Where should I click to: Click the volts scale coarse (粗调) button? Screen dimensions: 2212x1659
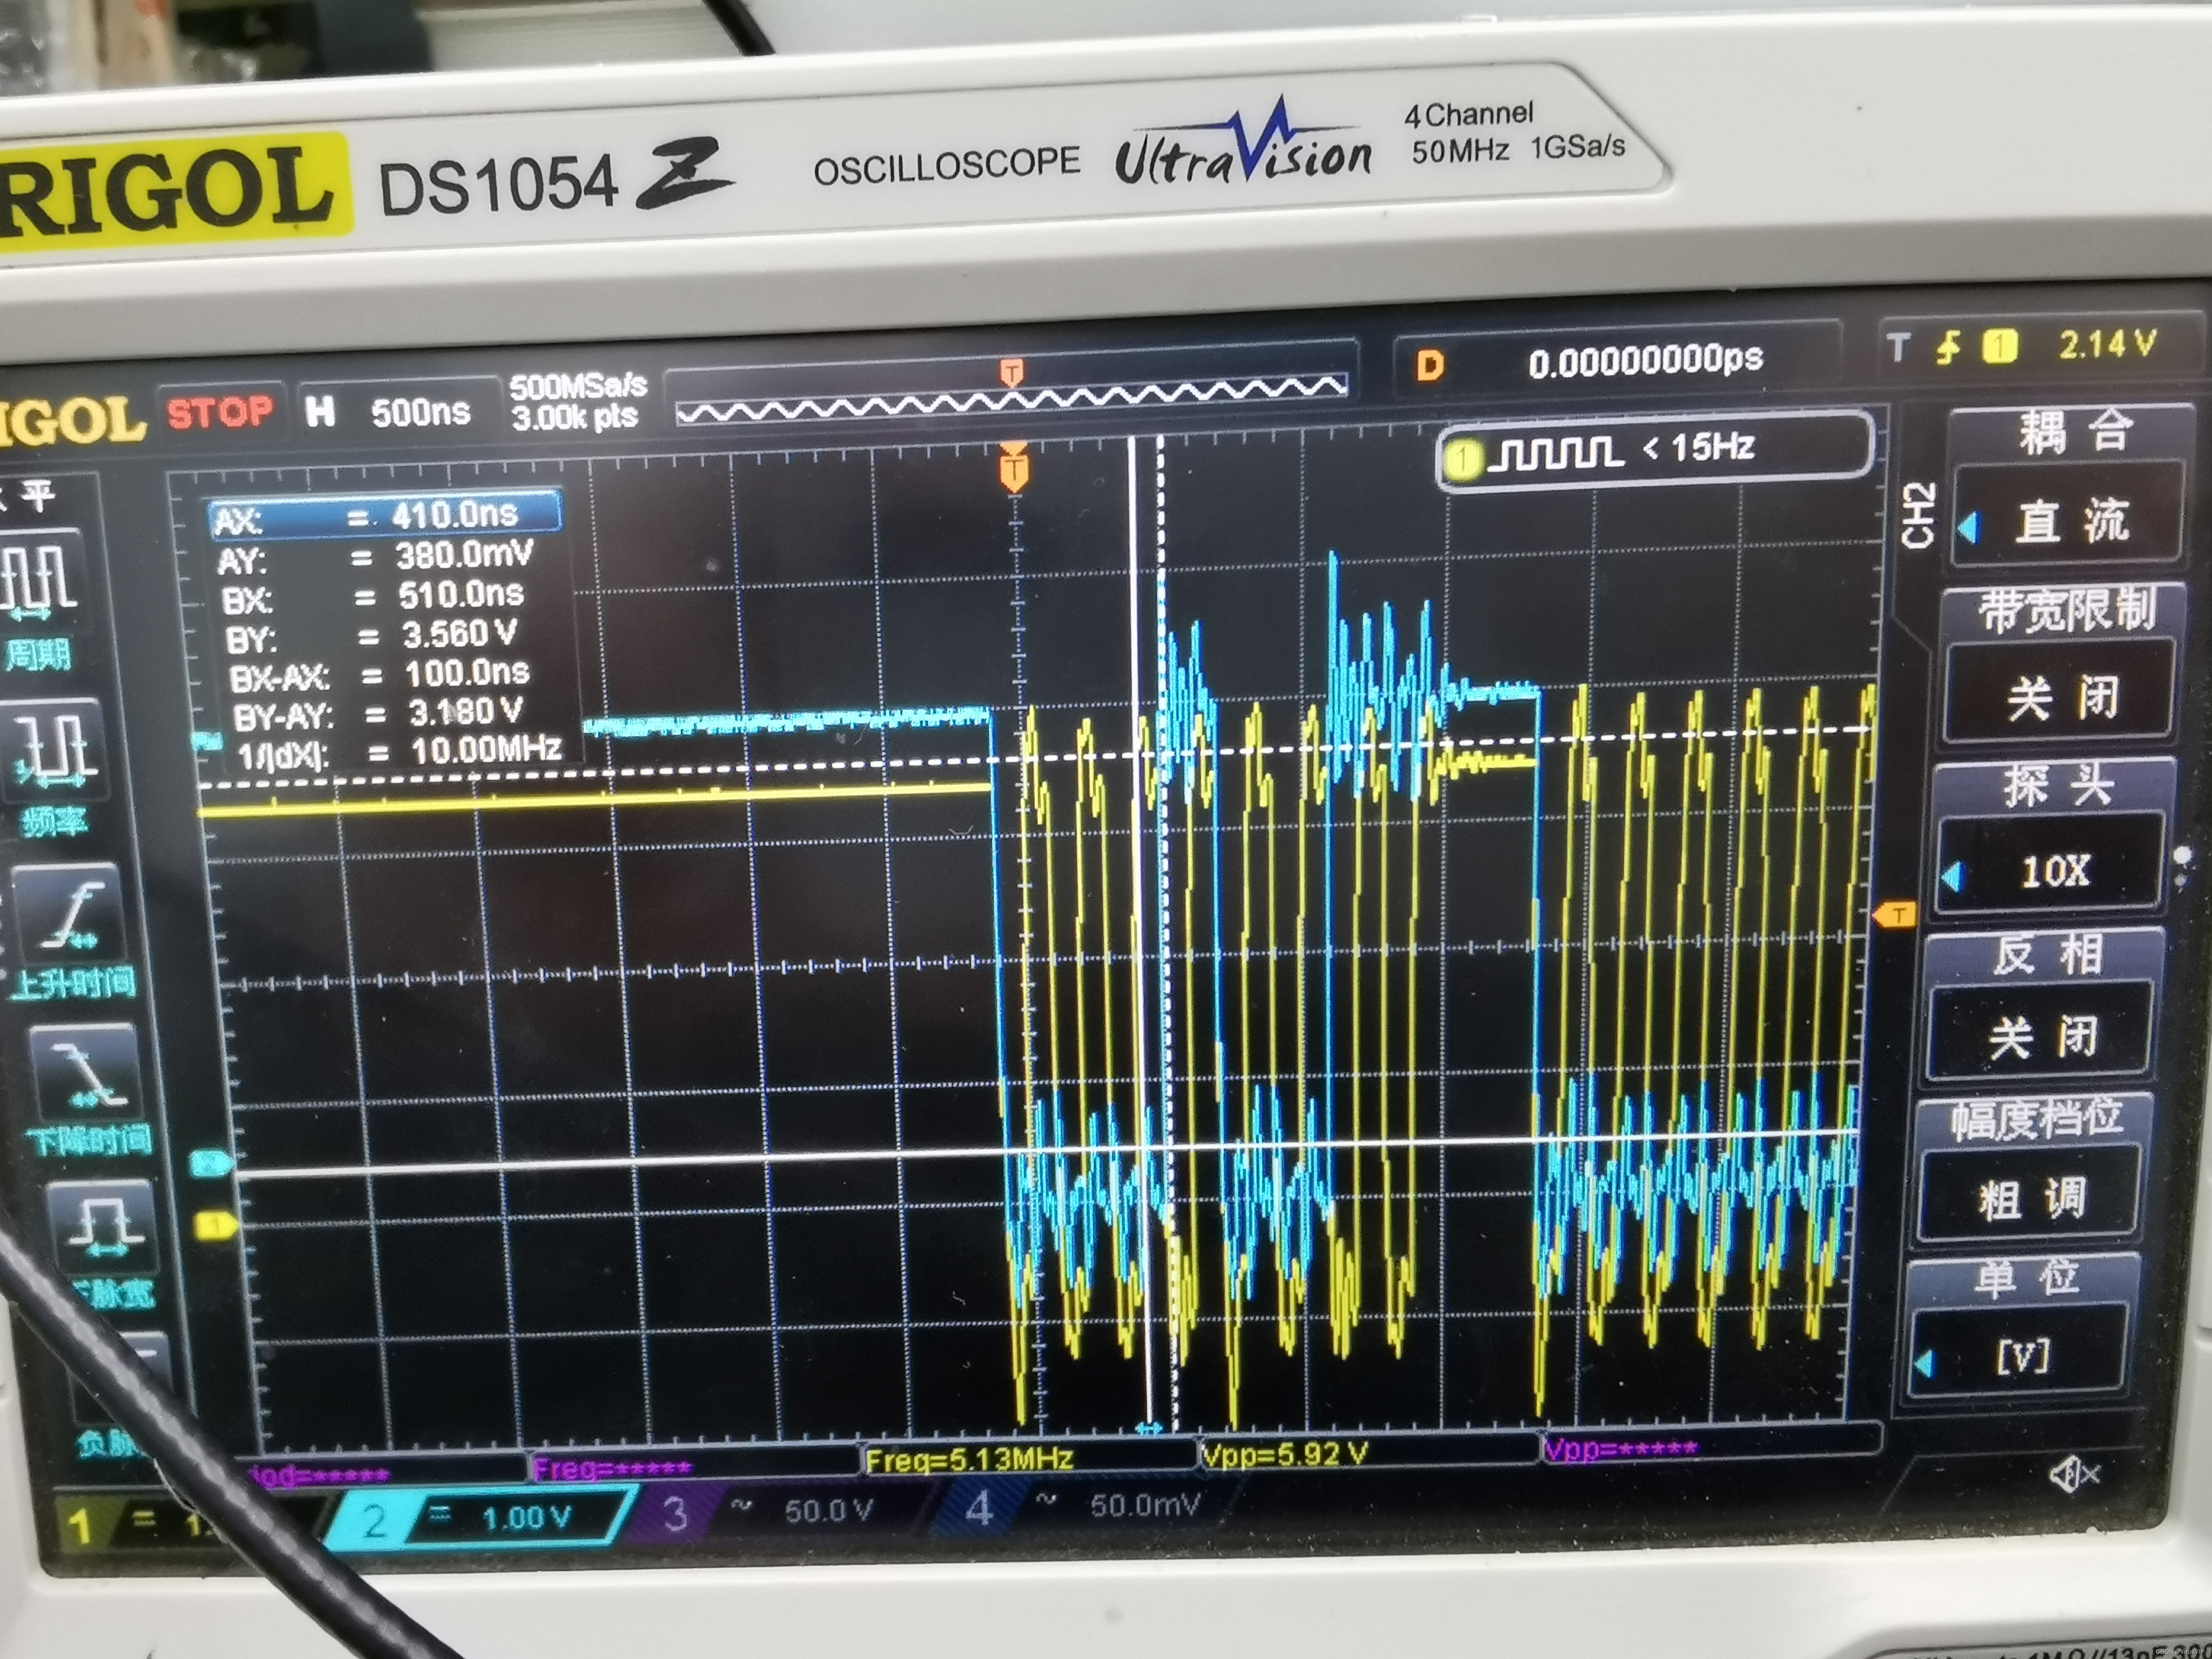coord(2030,1197)
